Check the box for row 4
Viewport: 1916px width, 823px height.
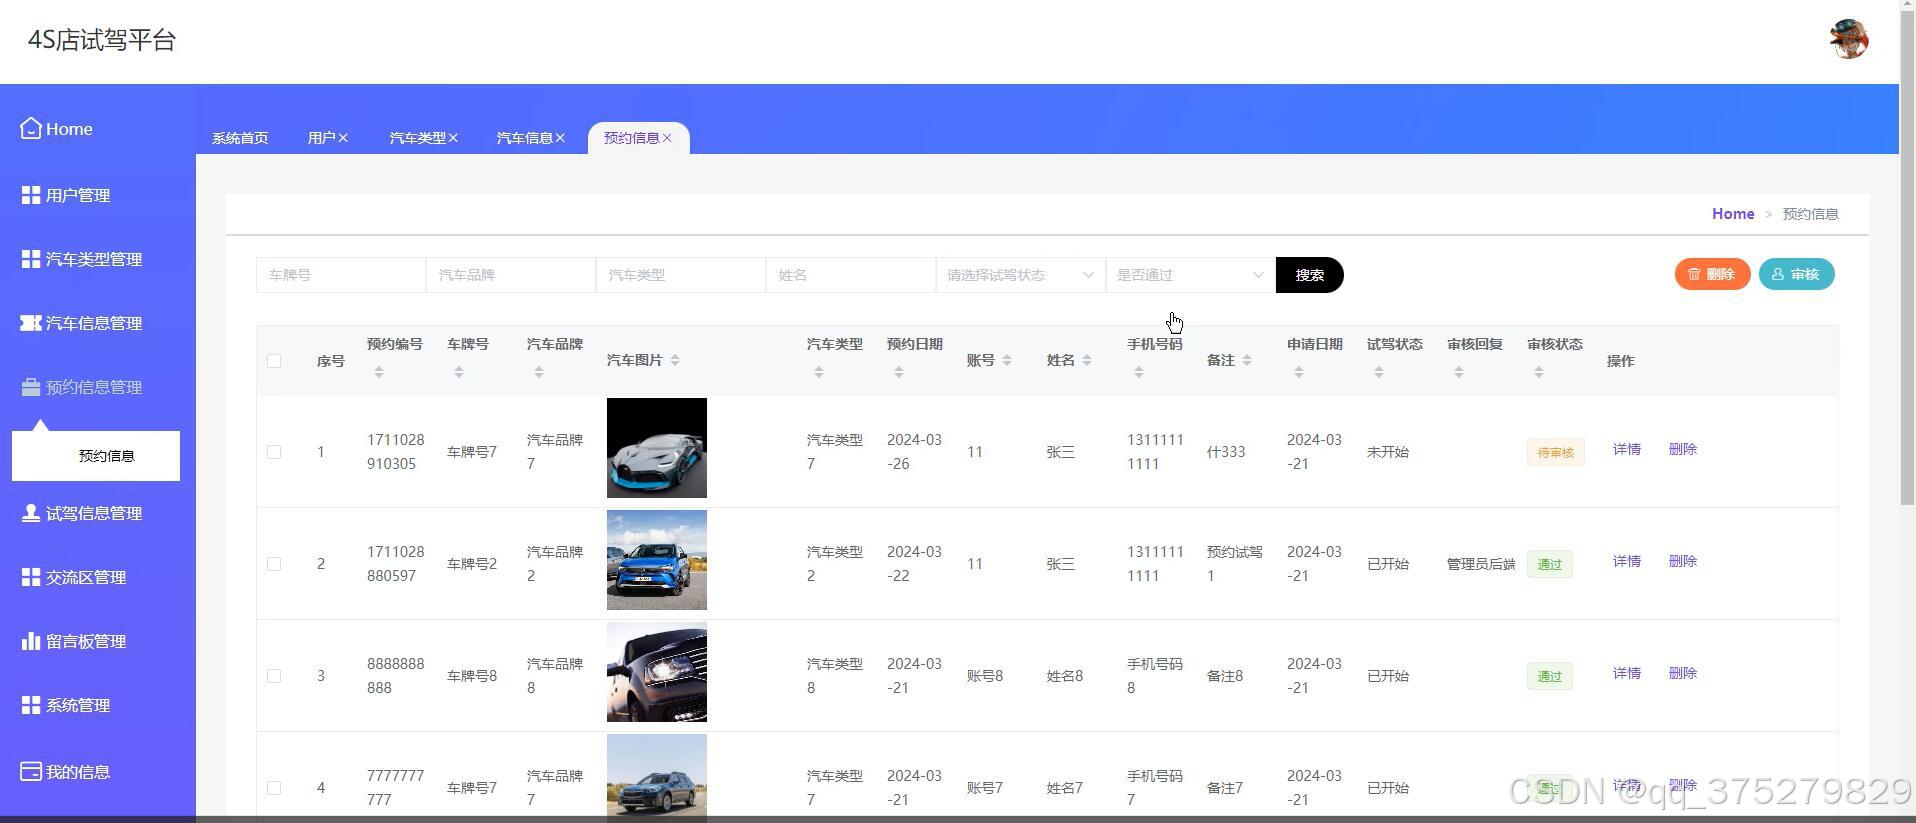274,788
